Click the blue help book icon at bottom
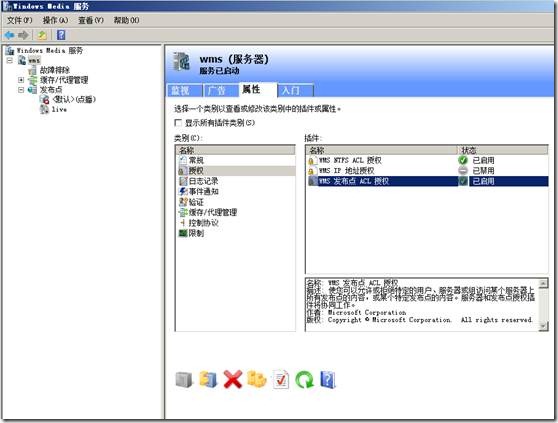This screenshot has width=558, height=423. point(328,380)
